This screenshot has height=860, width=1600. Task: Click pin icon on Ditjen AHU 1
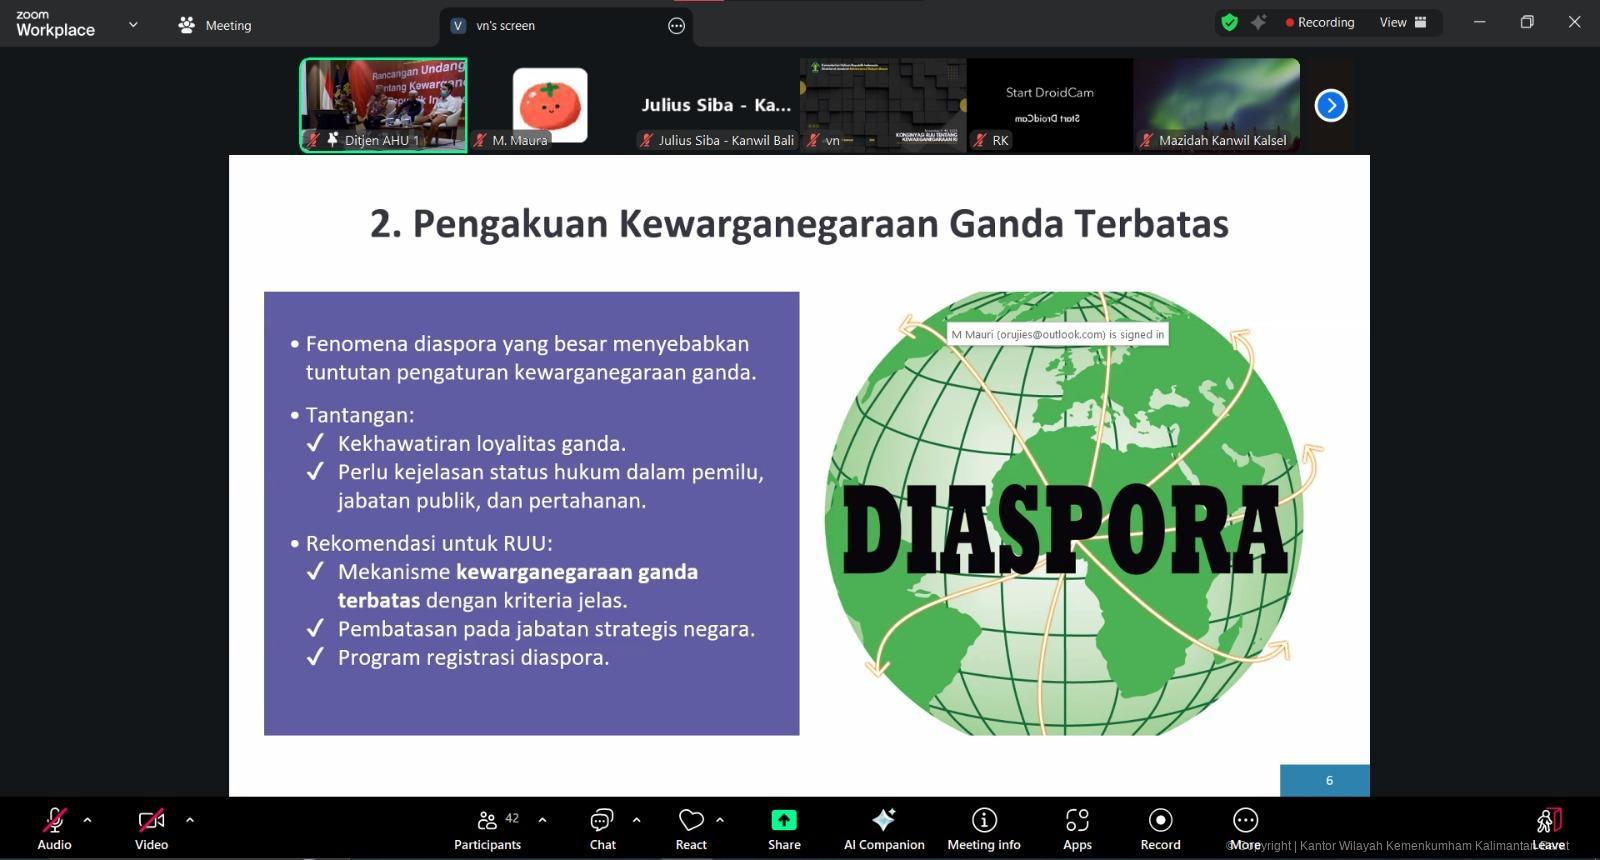tap(332, 139)
